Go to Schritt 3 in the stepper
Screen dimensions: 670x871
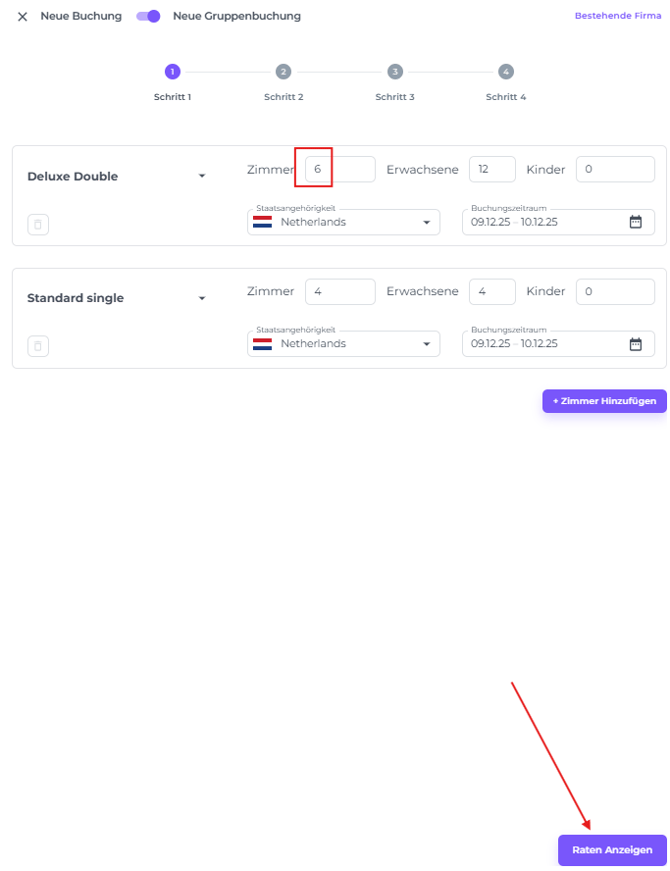click(395, 72)
